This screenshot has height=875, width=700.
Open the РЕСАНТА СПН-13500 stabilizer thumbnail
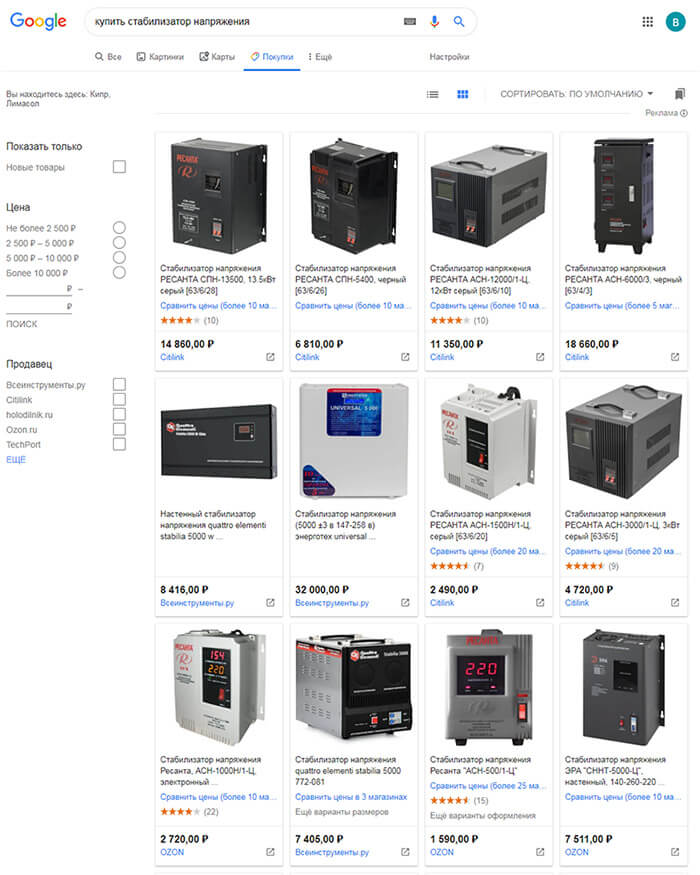click(219, 196)
